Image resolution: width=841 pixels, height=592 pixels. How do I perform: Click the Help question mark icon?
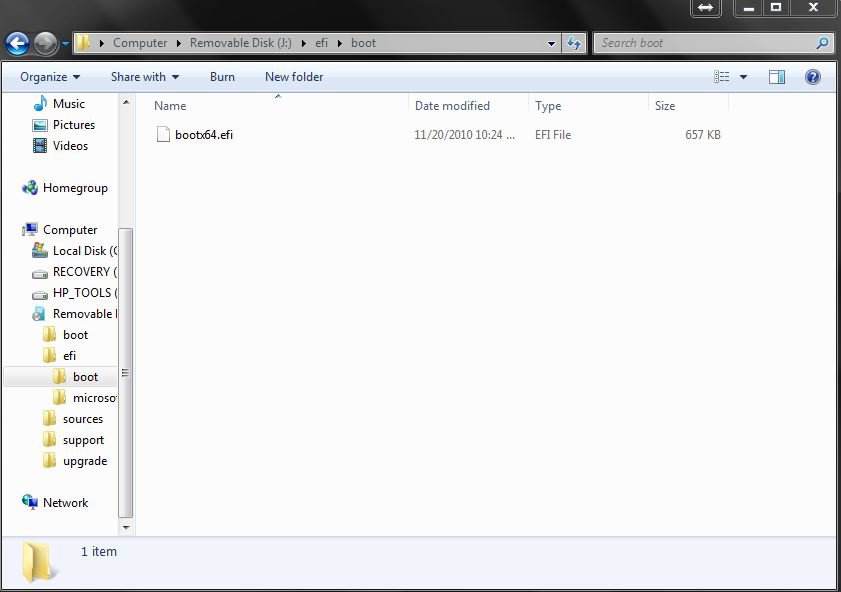812,77
